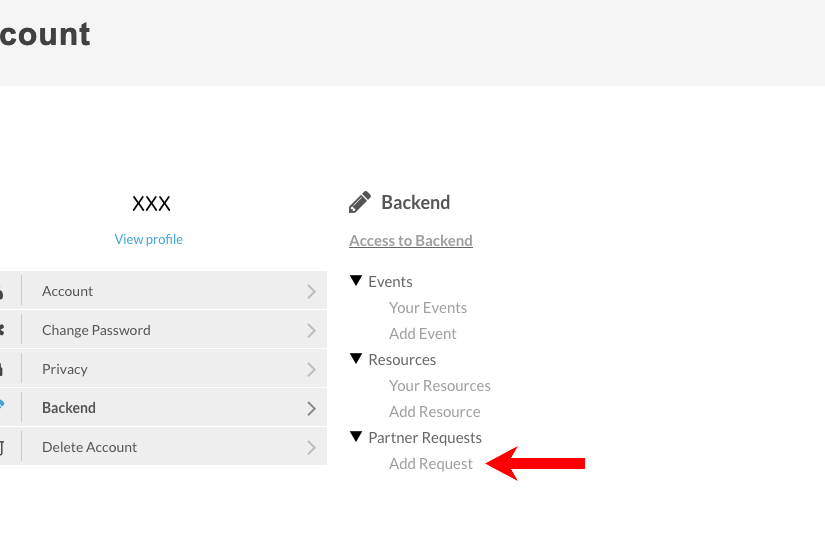Follow the Access to Backend link
Viewport: 825px width, 540px height.
click(411, 241)
